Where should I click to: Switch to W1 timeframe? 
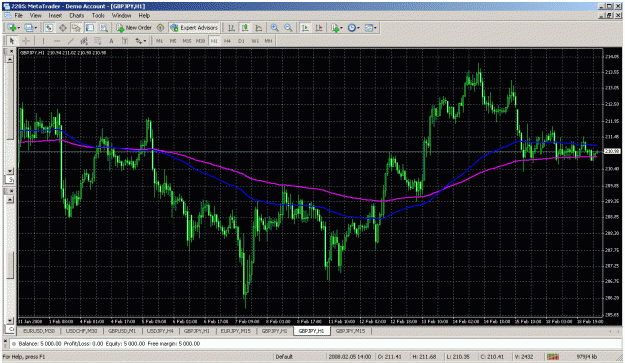(x=255, y=41)
